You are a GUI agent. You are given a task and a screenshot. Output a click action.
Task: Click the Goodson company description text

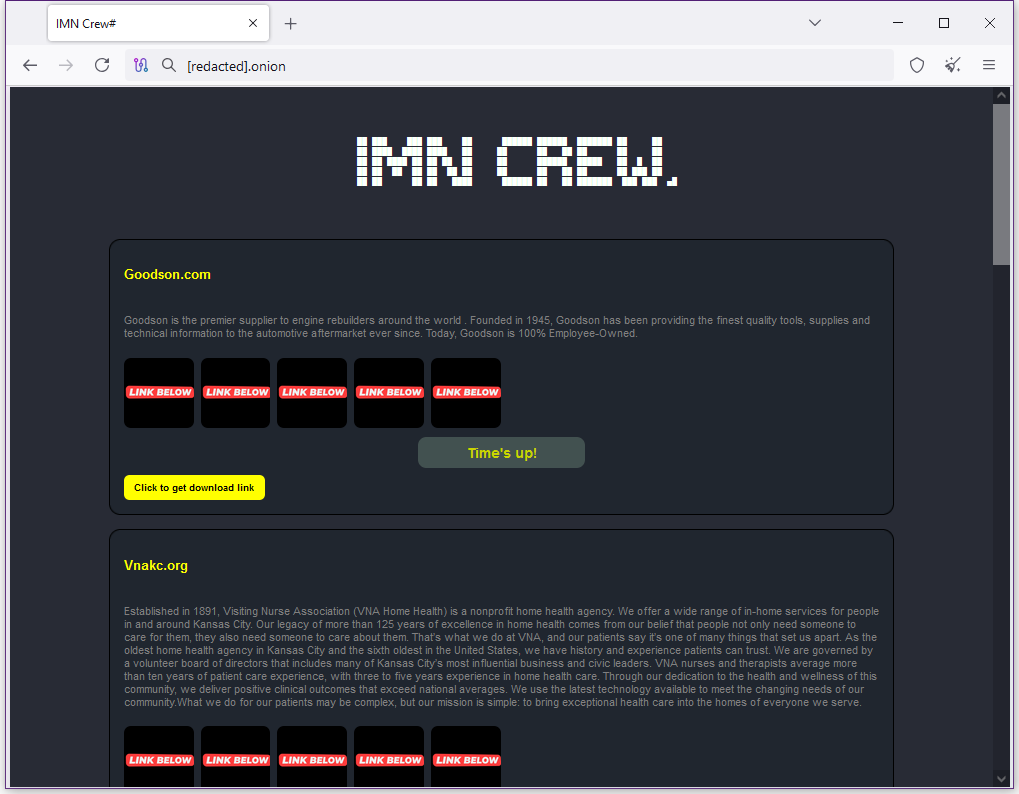click(497, 327)
